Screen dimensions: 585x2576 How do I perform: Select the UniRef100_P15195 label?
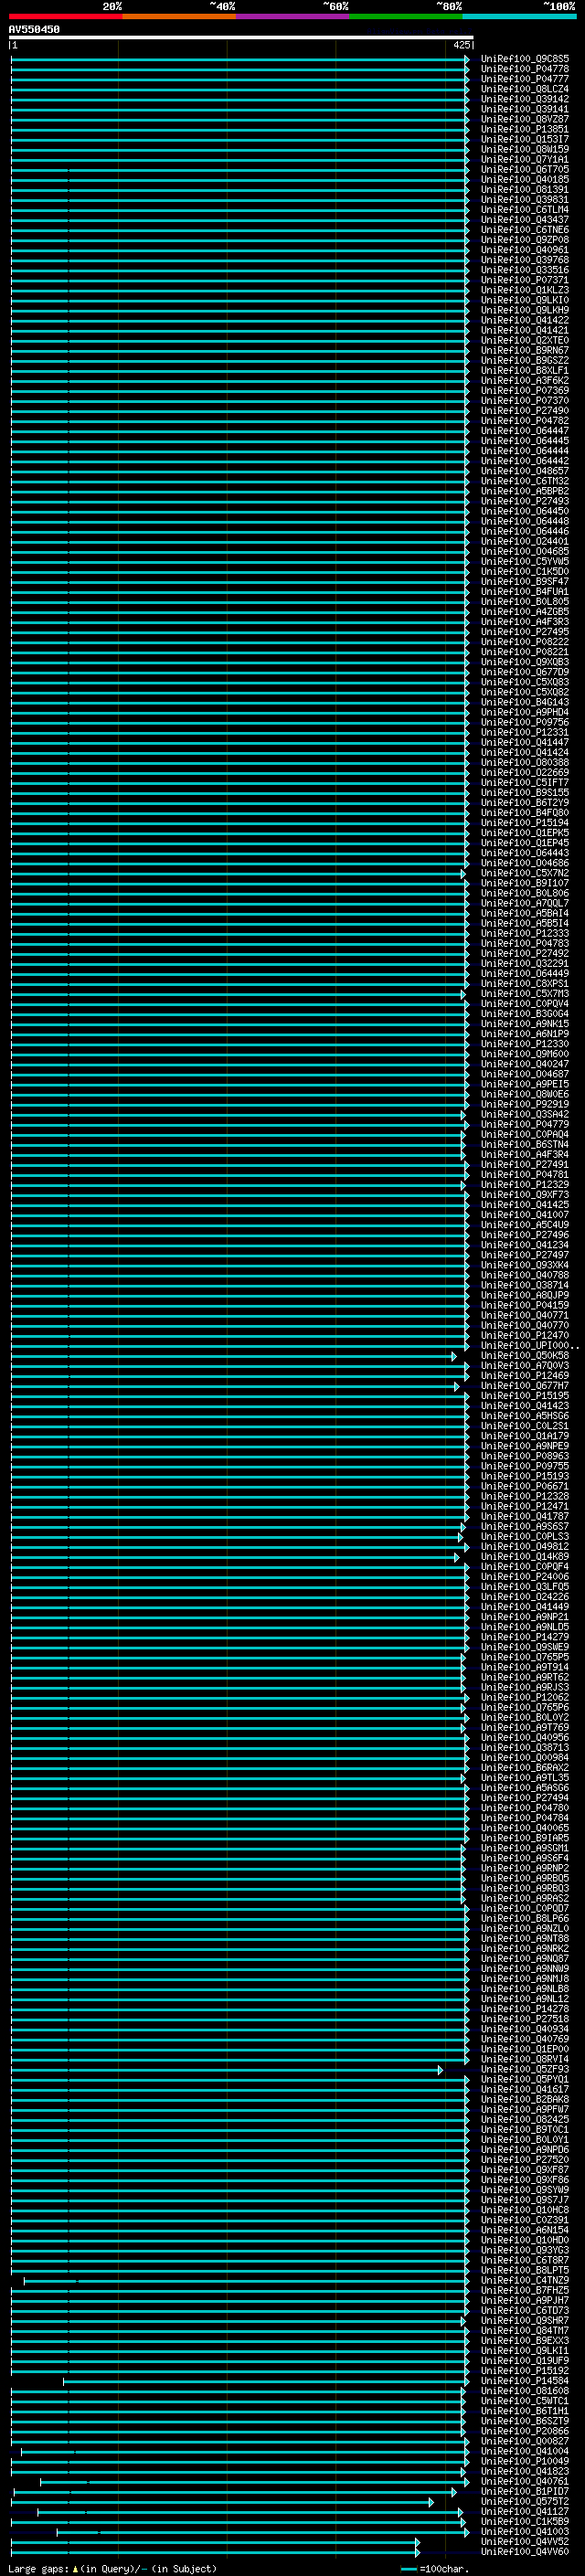[x=524, y=1396]
